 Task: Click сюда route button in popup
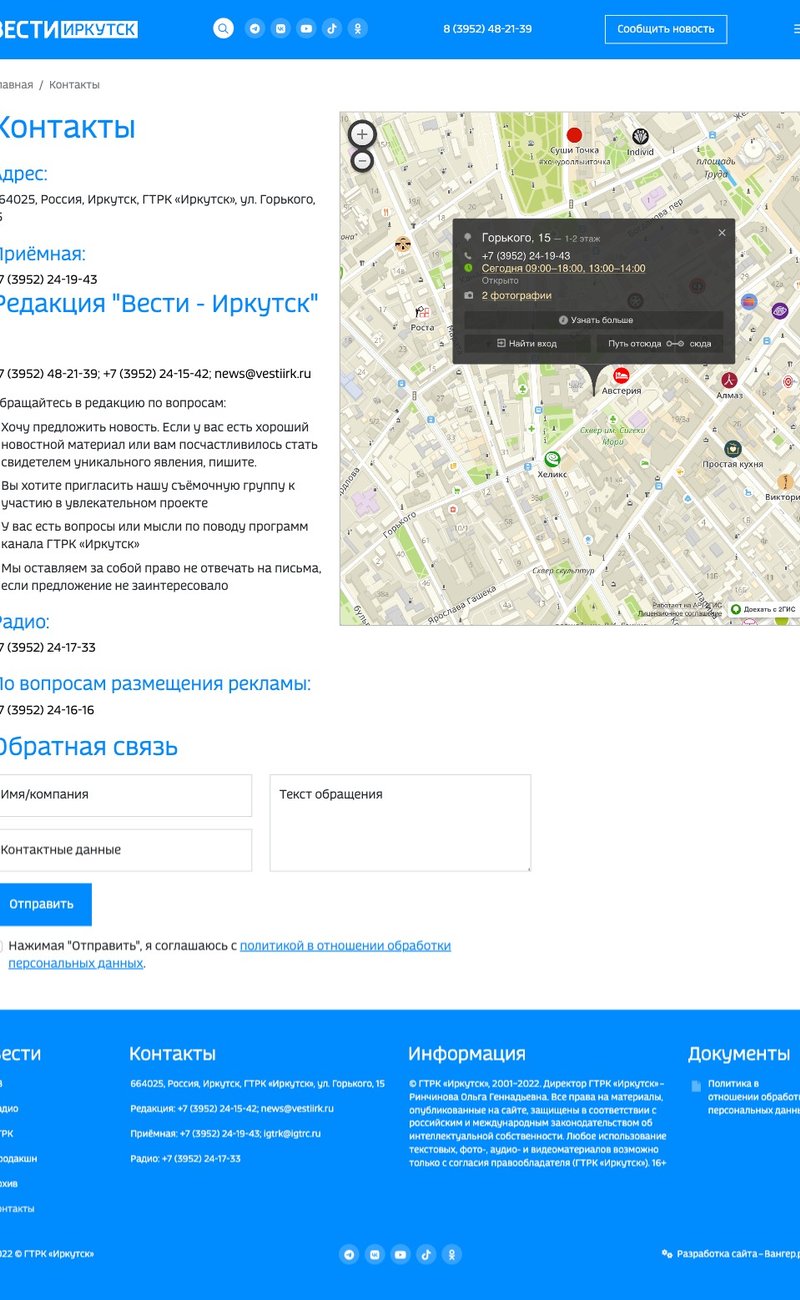pyautogui.click(x=700, y=343)
